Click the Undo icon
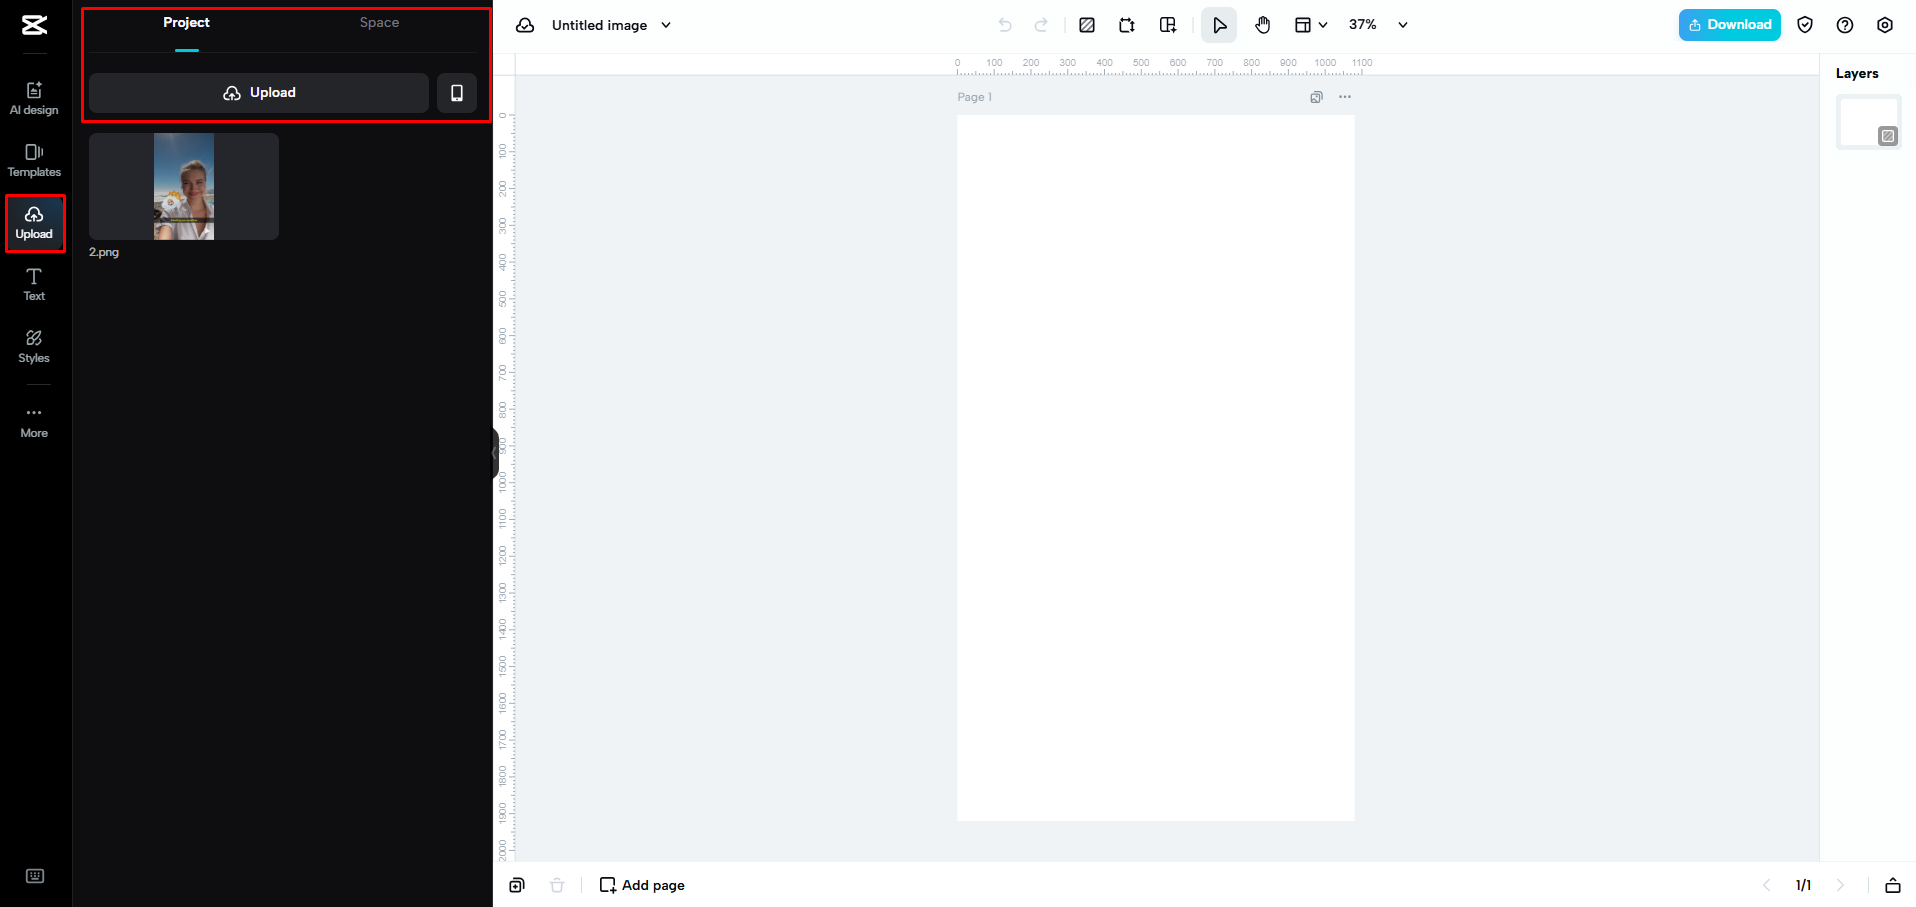Image resolution: width=1916 pixels, height=907 pixels. tap(1004, 24)
